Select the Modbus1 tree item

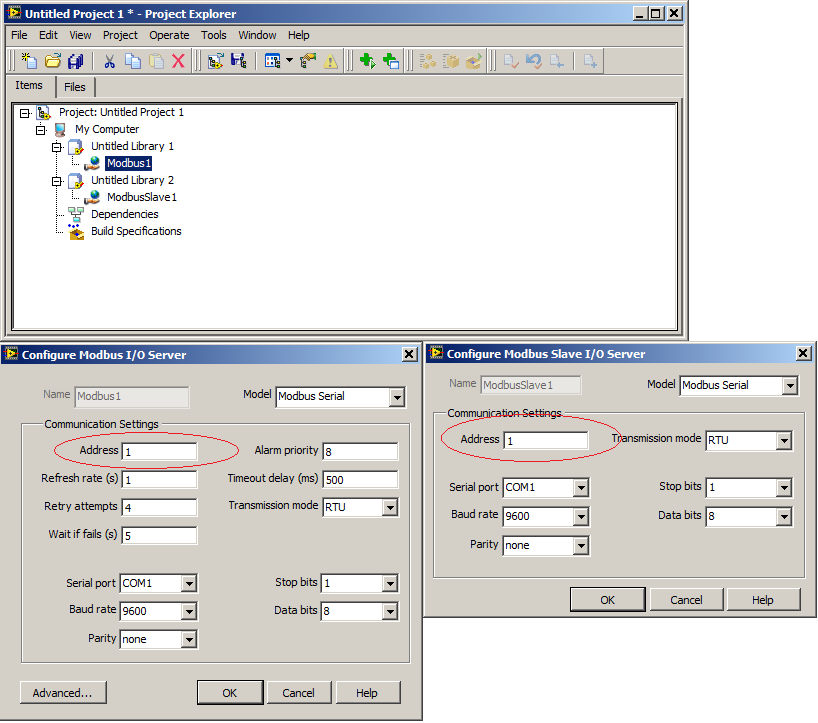click(129, 163)
